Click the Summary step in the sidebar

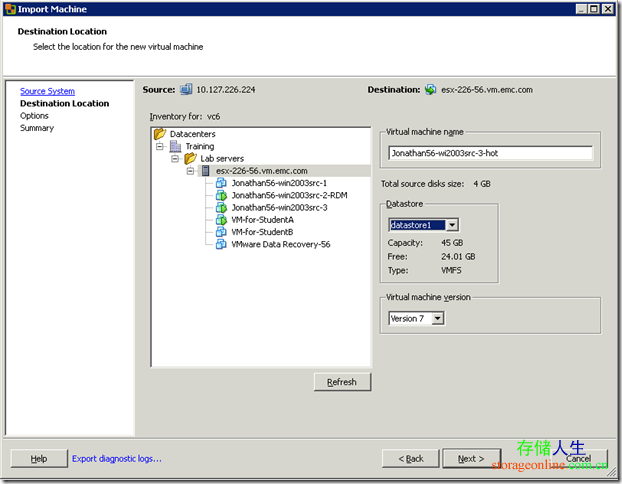tap(37, 128)
